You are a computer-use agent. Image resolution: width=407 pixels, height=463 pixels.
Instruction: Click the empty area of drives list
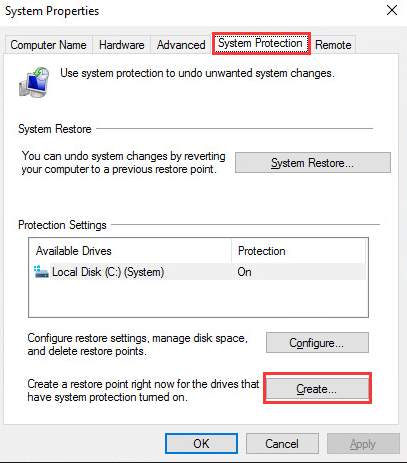click(x=198, y=298)
